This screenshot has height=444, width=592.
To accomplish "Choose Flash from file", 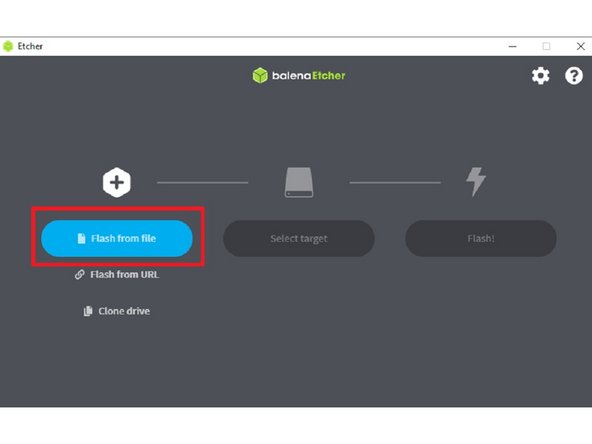I will 117,238.
